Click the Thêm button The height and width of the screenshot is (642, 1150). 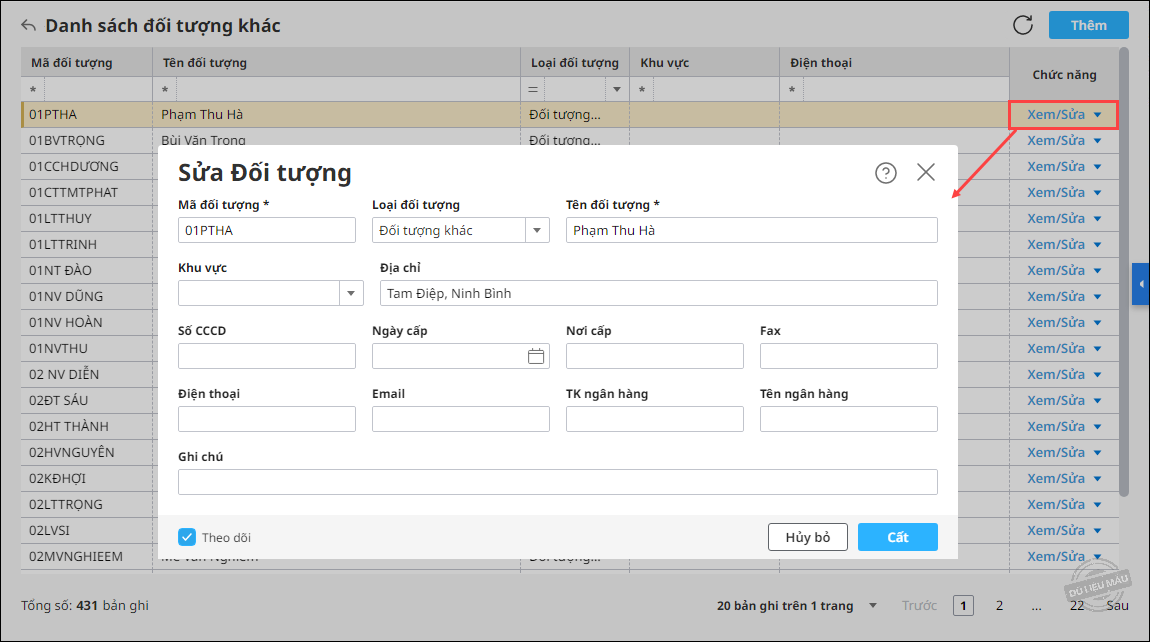tap(1088, 25)
